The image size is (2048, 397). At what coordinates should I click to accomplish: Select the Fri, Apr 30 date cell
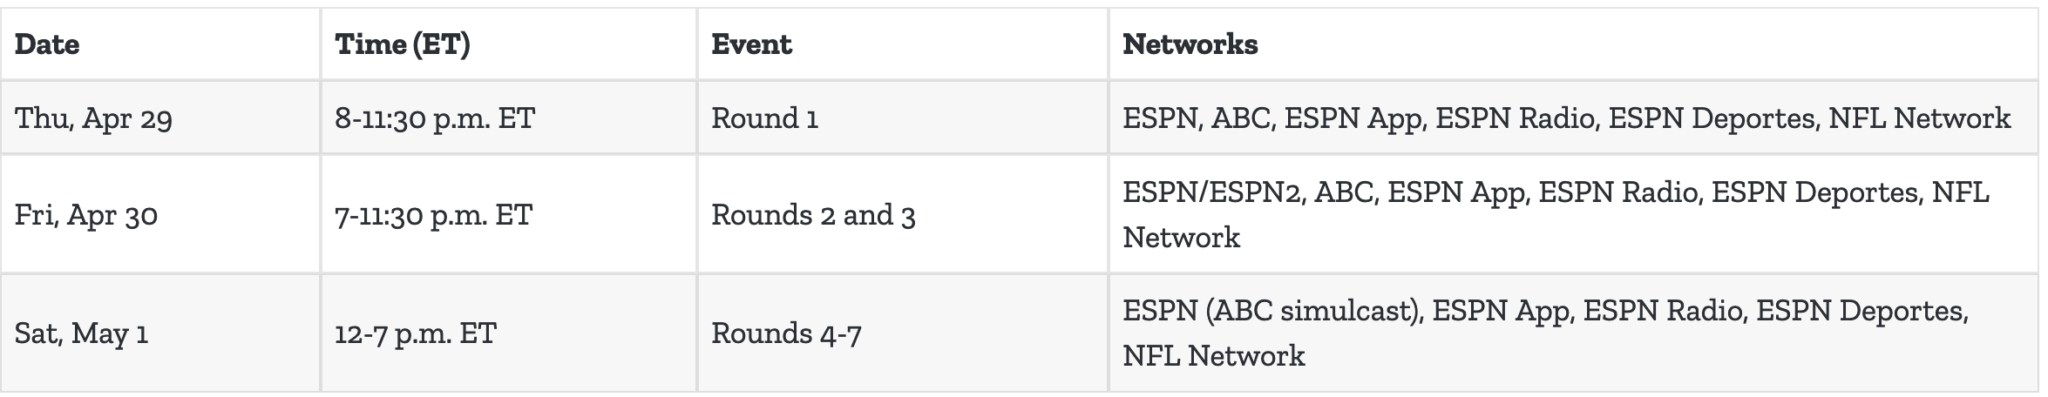pyautogui.click(x=160, y=214)
